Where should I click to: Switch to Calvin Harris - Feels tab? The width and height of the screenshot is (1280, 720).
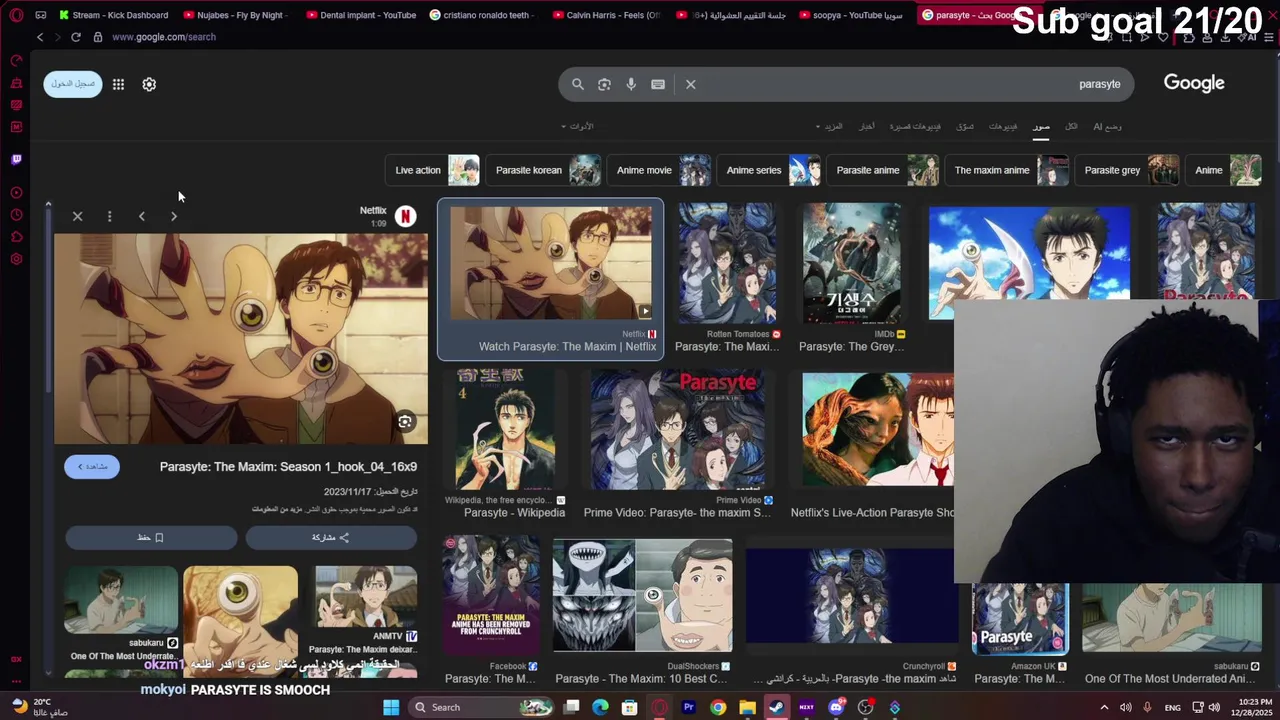607,15
